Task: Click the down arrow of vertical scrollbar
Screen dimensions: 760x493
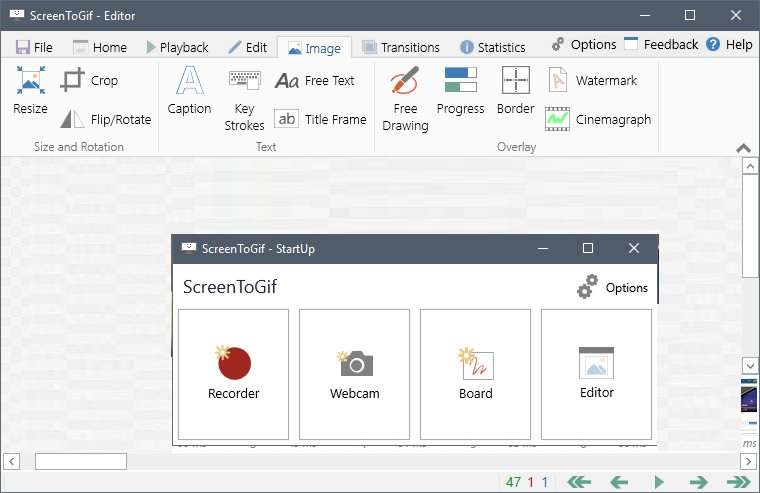Action: click(x=750, y=366)
